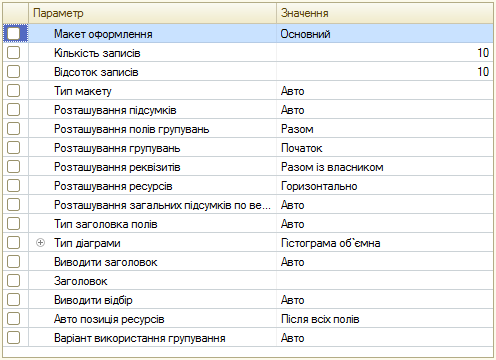The width and height of the screenshot is (496, 360).
Task: Check the Відсоток записів box
Action: point(13,72)
